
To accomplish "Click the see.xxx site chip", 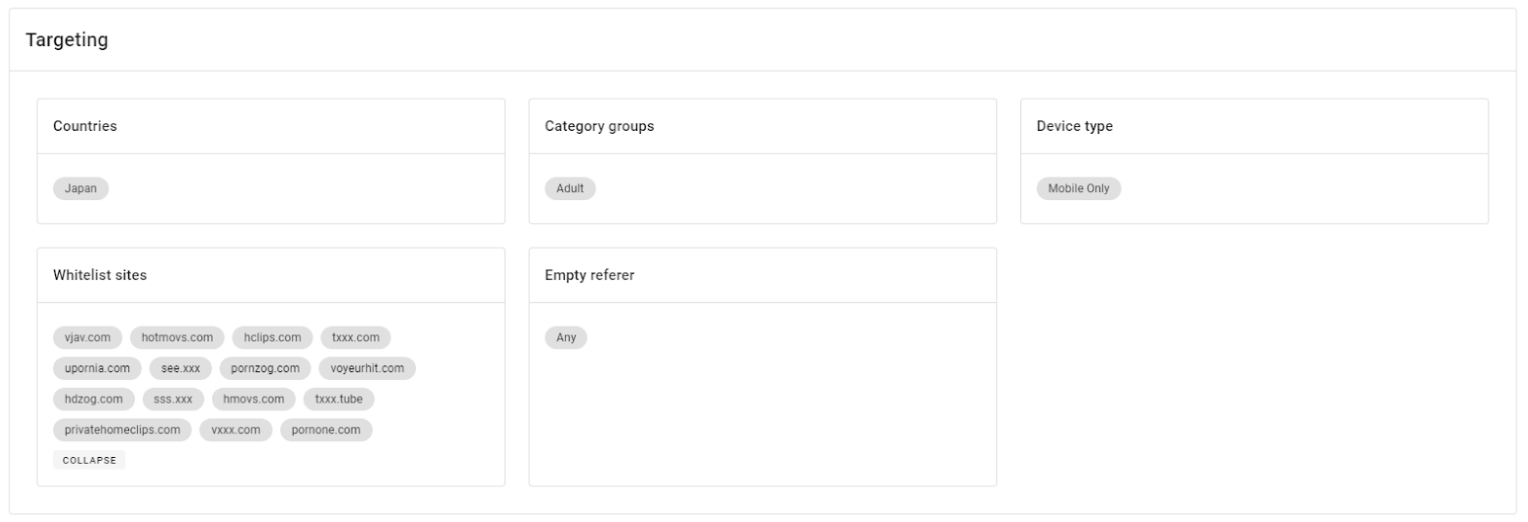I will (181, 369).
